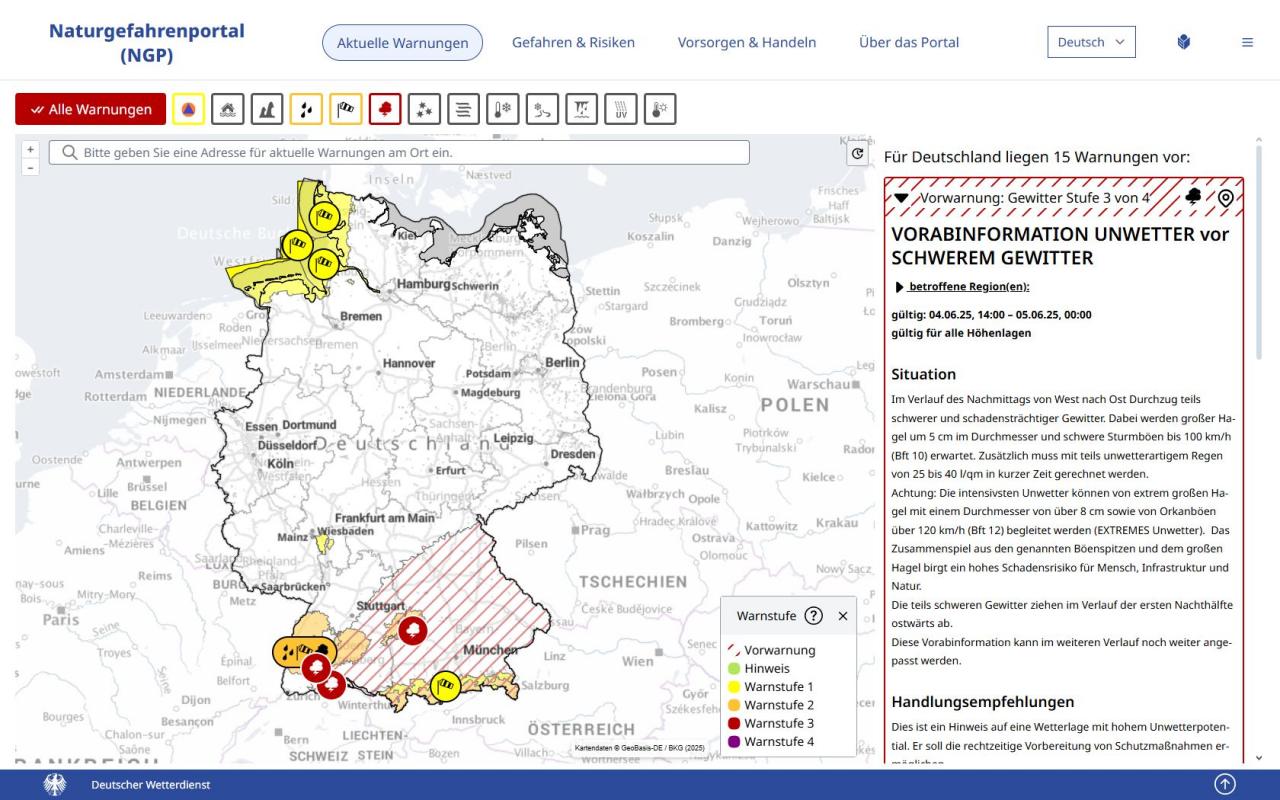This screenshot has height=800, width=1280.
Task: Click the fog warnings filter icon
Action: click(x=464, y=109)
